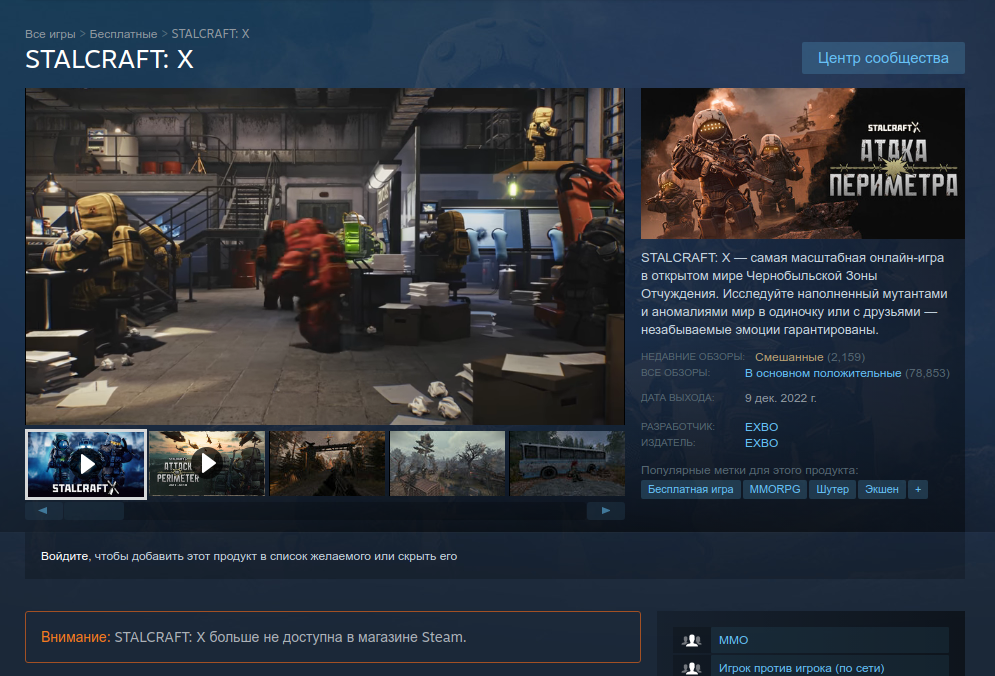
Task: Click the plus button to add tags
Action: 918,489
